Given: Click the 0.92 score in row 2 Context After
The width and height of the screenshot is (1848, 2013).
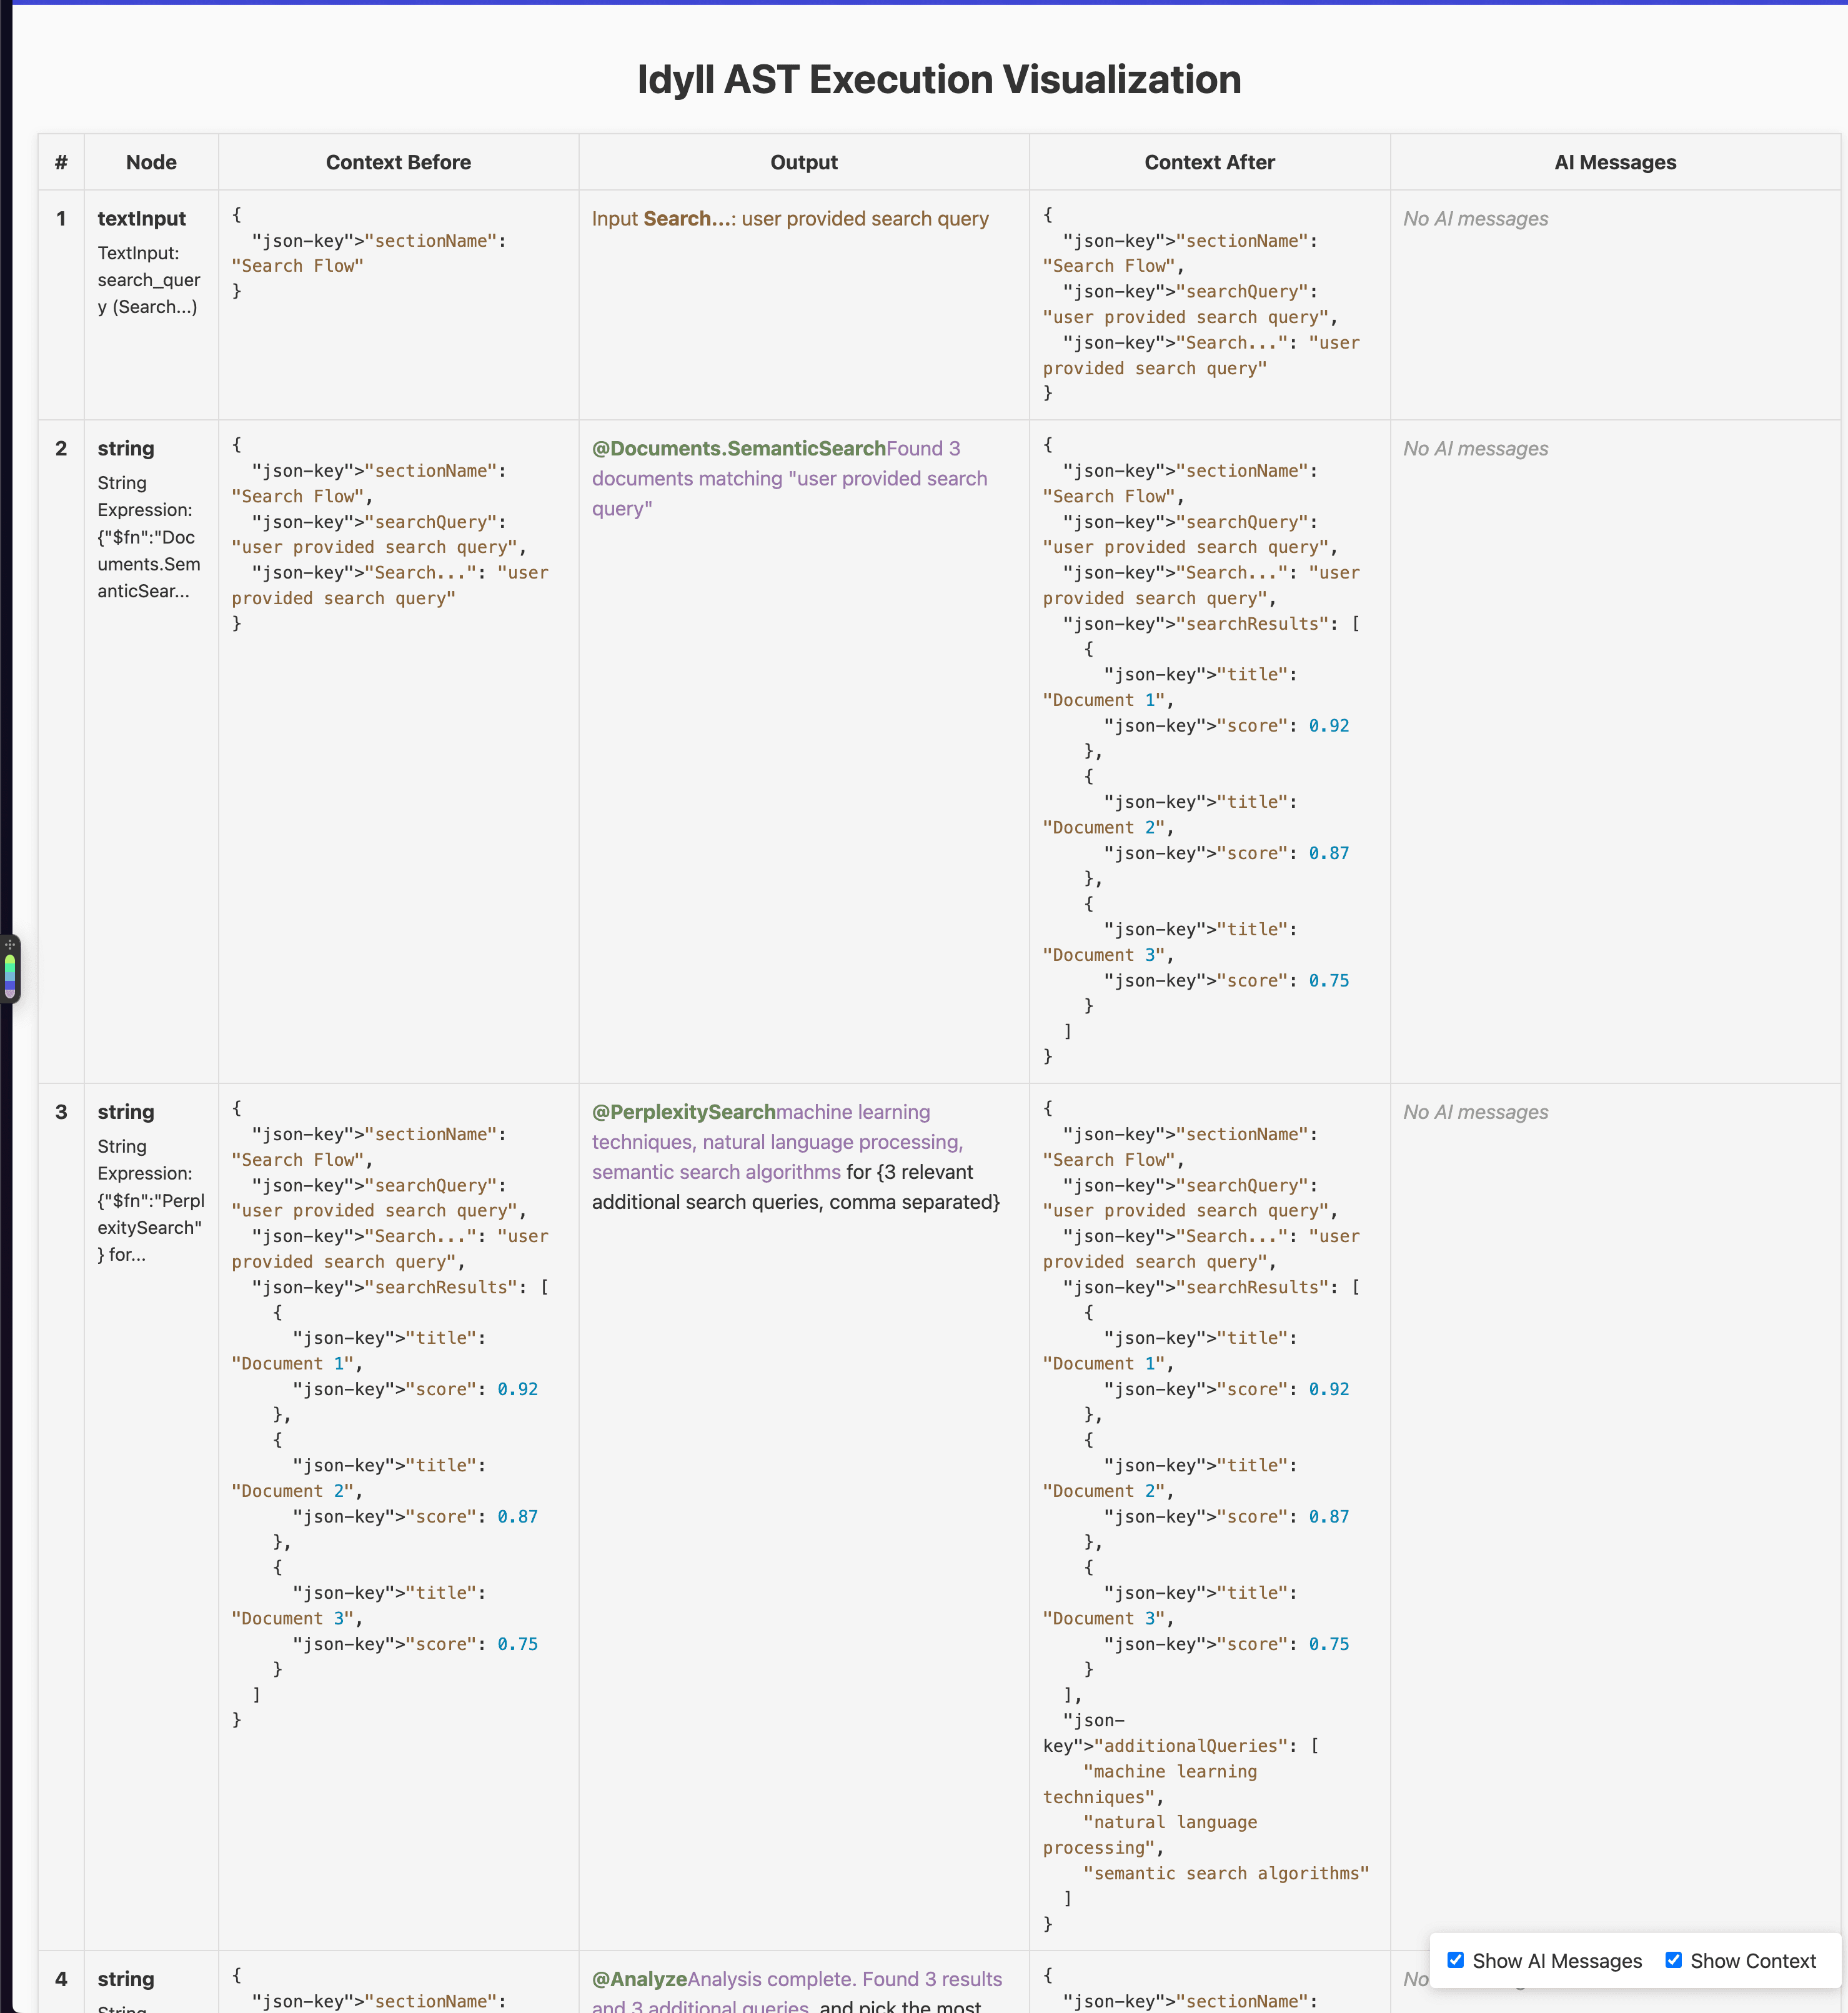Looking at the screenshot, I should (x=1329, y=726).
